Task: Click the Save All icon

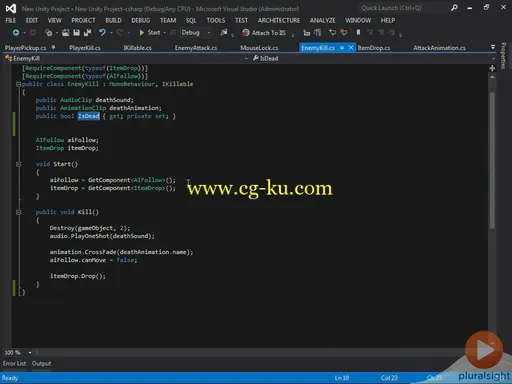Action: click(87, 33)
